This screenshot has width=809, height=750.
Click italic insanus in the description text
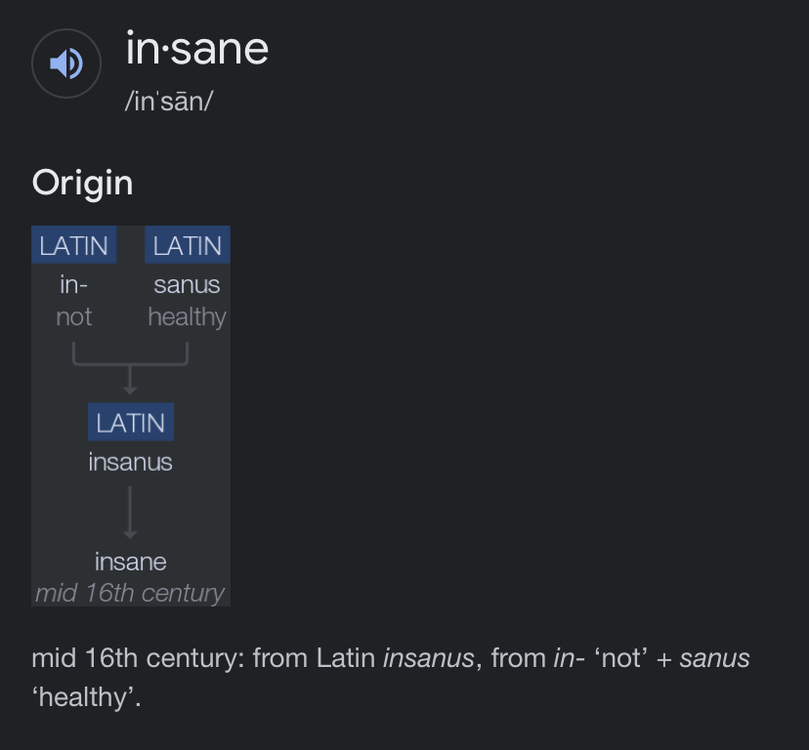click(428, 658)
